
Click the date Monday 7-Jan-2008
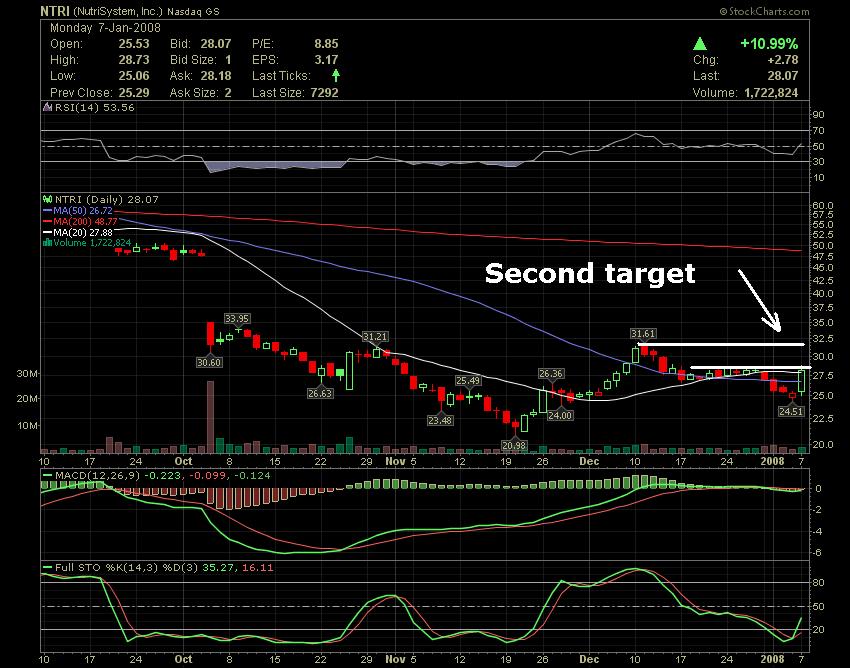click(105, 28)
